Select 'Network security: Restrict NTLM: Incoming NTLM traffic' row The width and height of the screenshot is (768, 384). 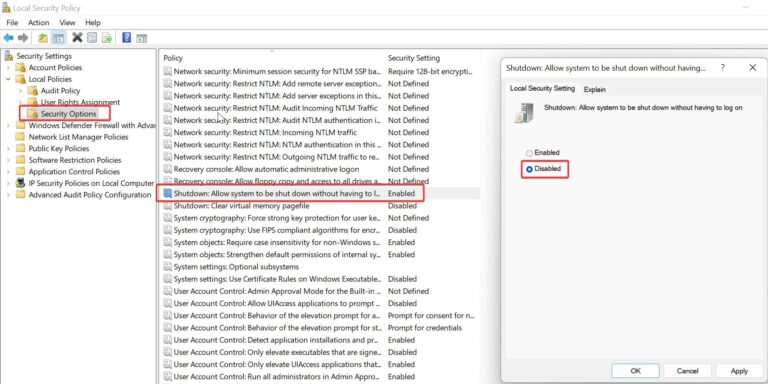tap(320, 132)
